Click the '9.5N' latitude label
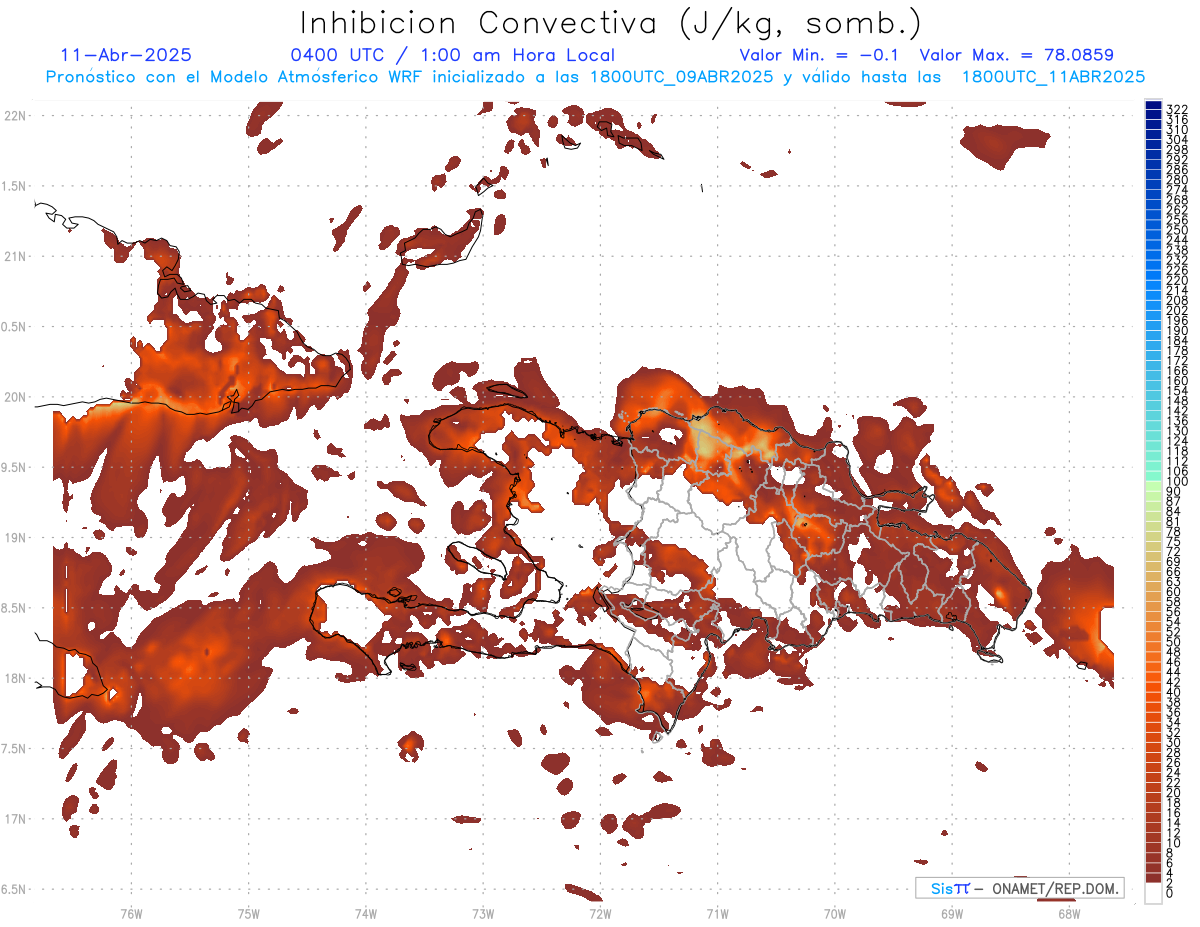The height and width of the screenshot is (927, 1200). (14, 468)
